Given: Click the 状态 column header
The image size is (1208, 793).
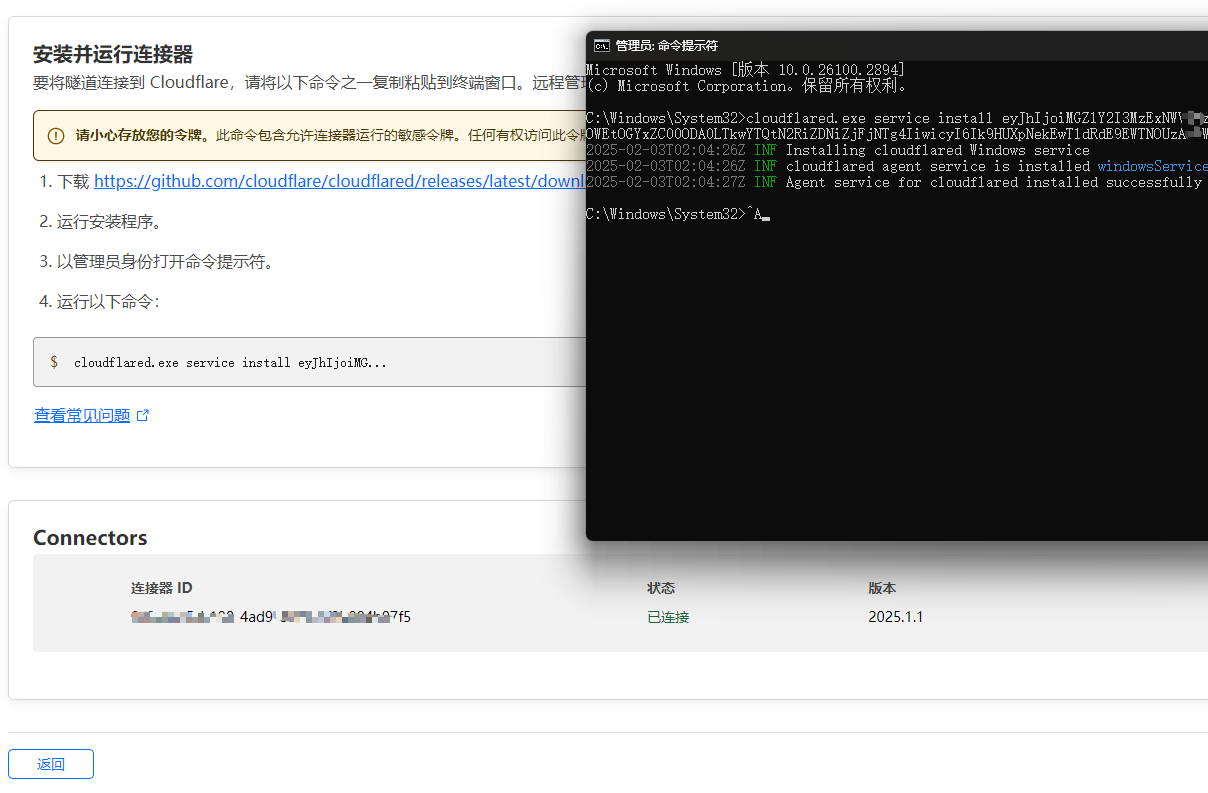Looking at the screenshot, I should click(661, 588).
